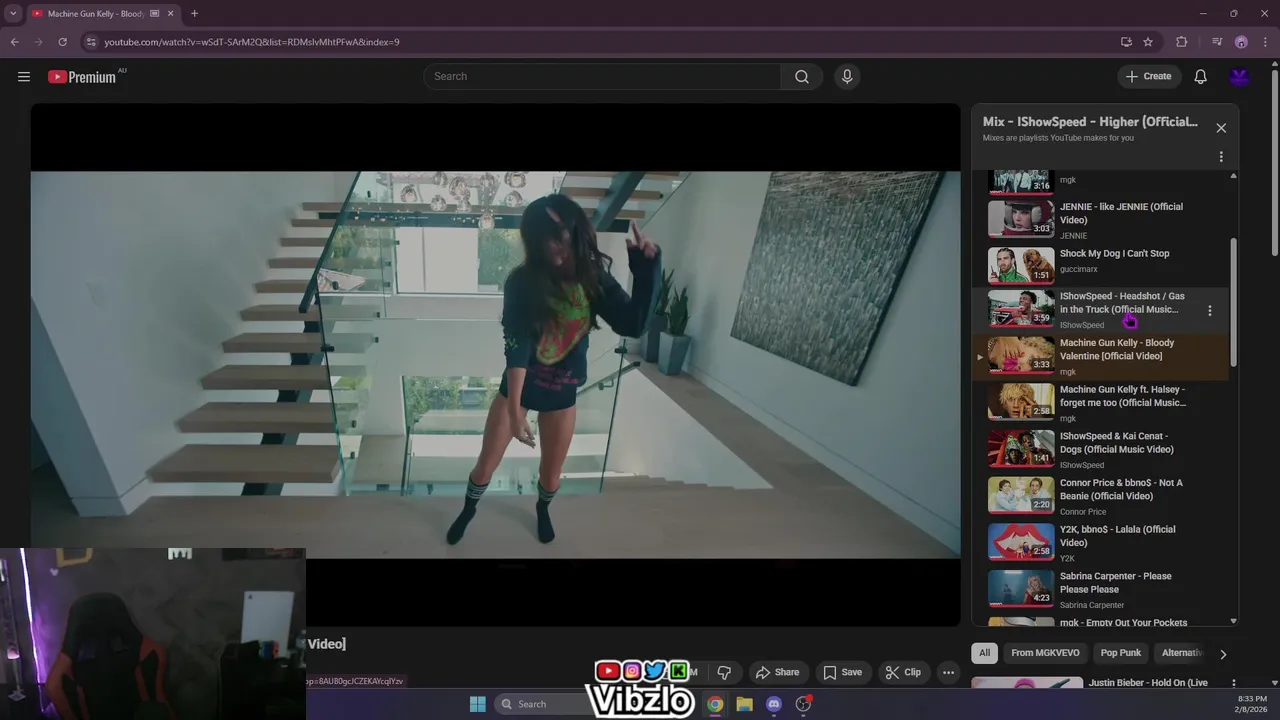Open File Explorer from the taskbar
The image size is (1280, 720).
point(744,704)
